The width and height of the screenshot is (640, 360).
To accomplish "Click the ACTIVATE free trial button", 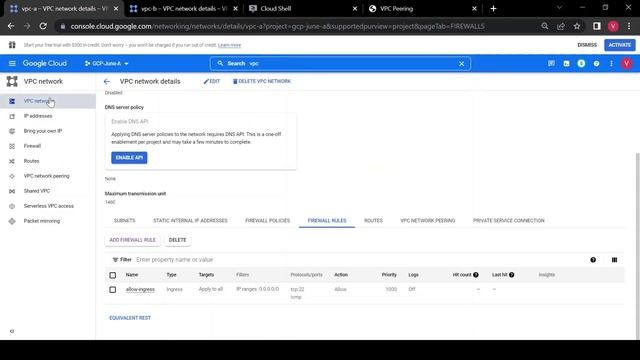I will coord(620,45).
